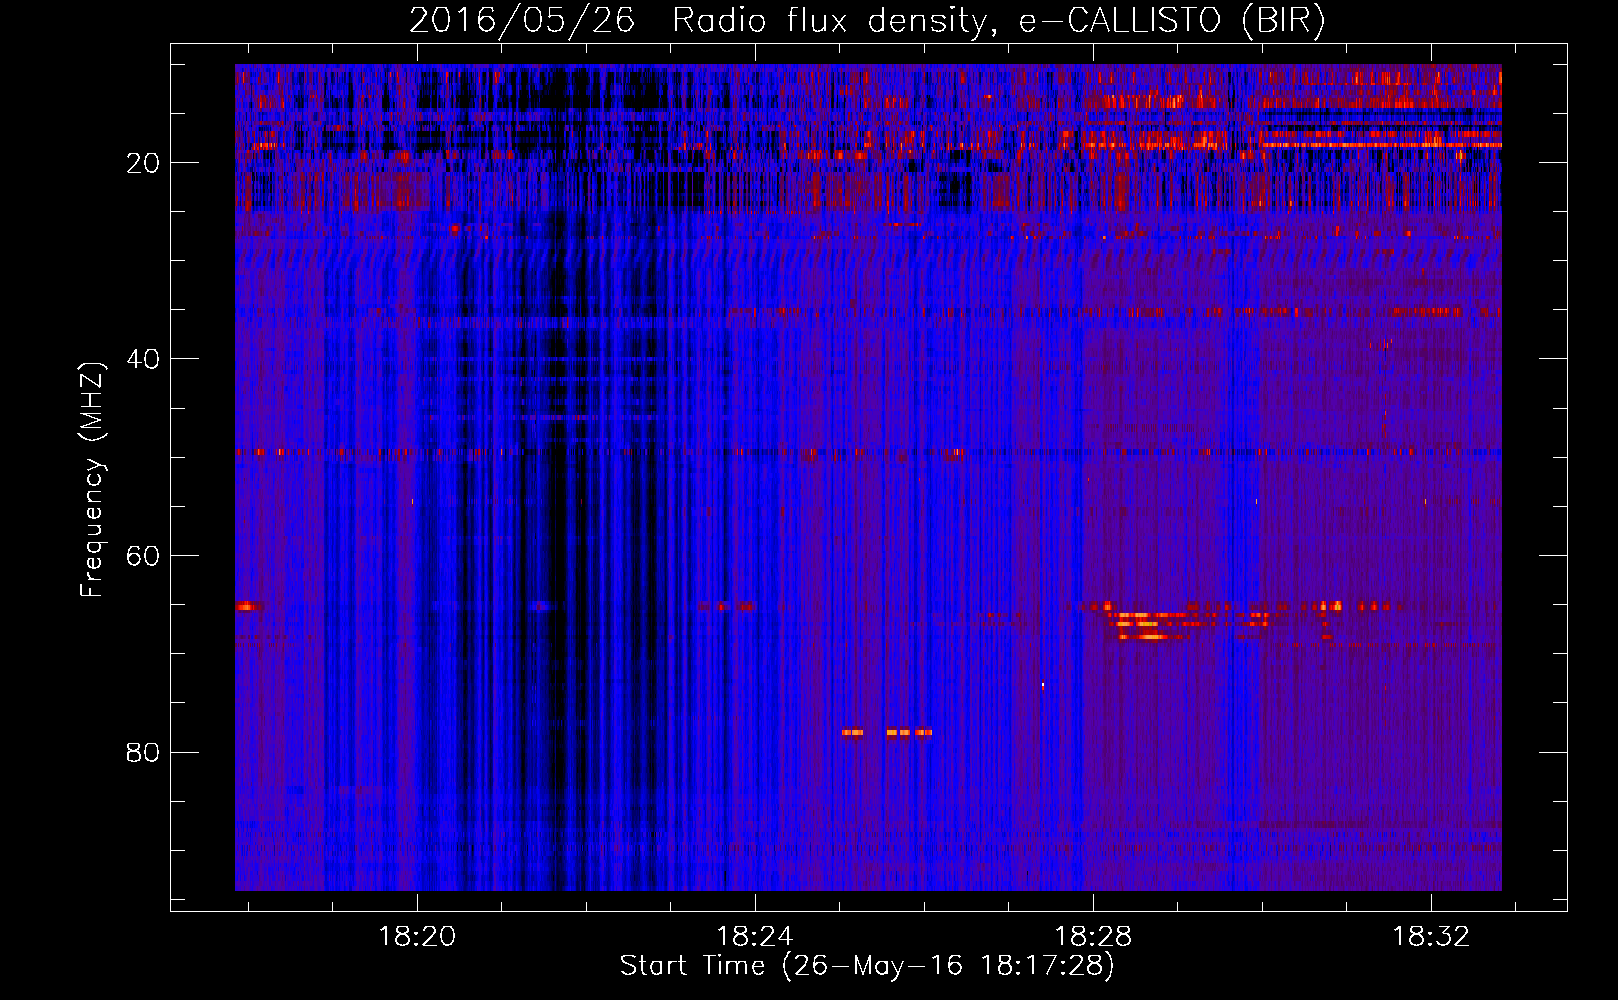Click the 20 MHz frequency tick label
This screenshot has width=1618, height=1000.
pos(143,163)
